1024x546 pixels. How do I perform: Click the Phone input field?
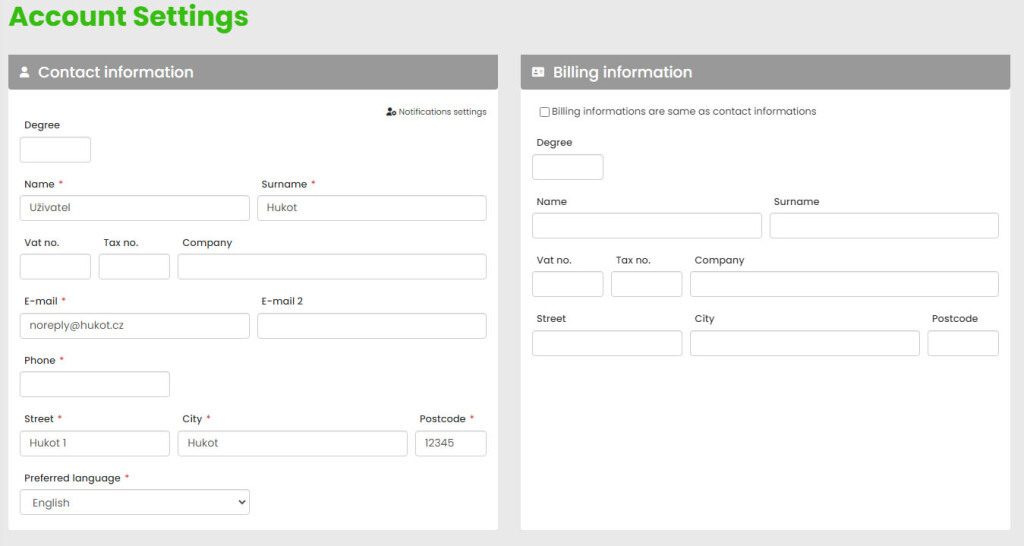click(94, 384)
